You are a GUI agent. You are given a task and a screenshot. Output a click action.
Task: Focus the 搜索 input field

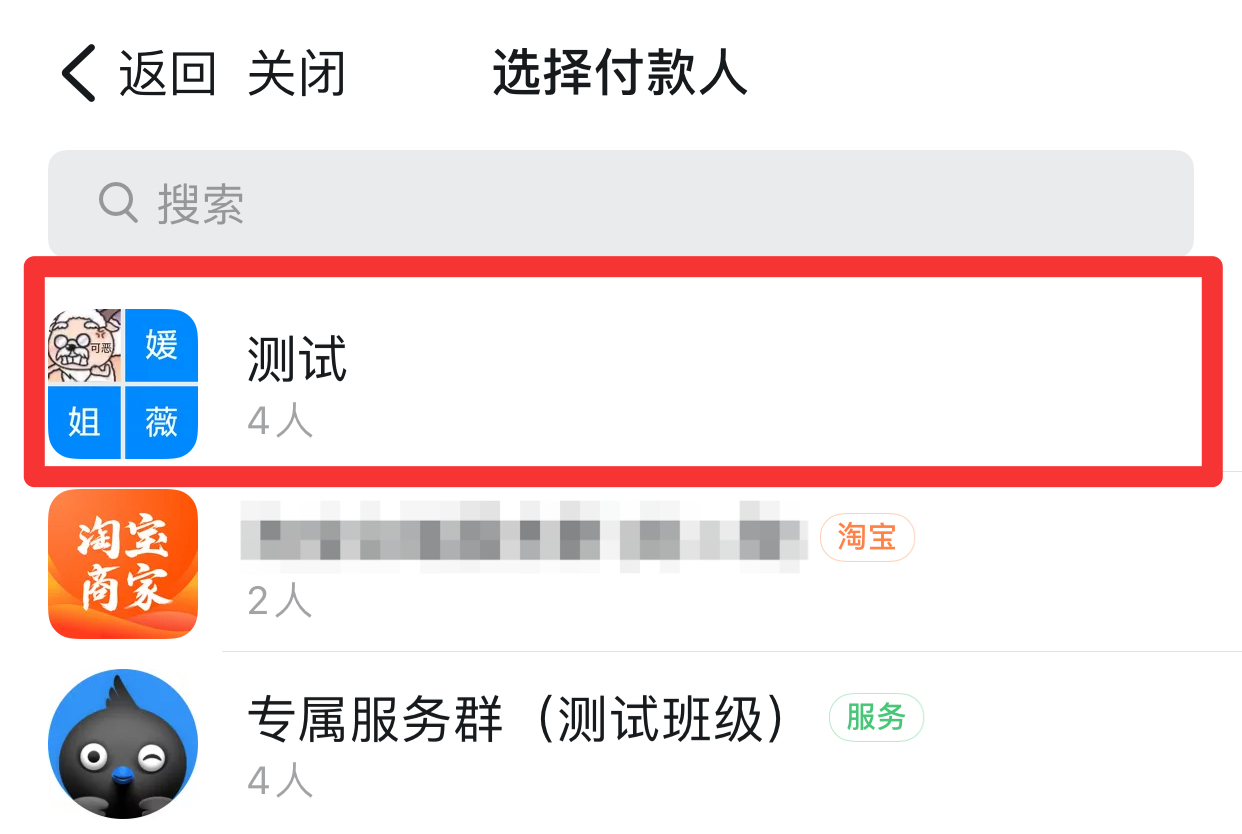(x=621, y=203)
